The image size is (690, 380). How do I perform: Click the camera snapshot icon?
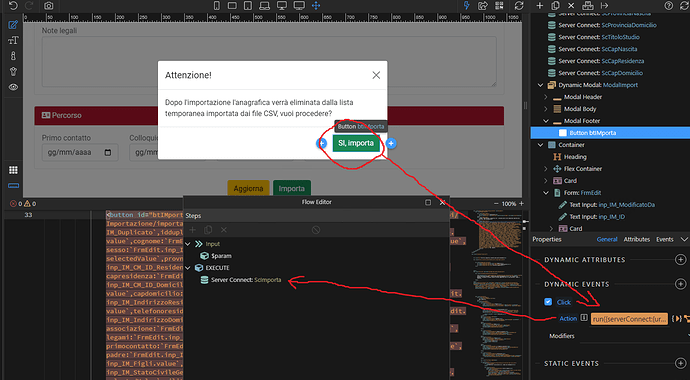point(48,6)
